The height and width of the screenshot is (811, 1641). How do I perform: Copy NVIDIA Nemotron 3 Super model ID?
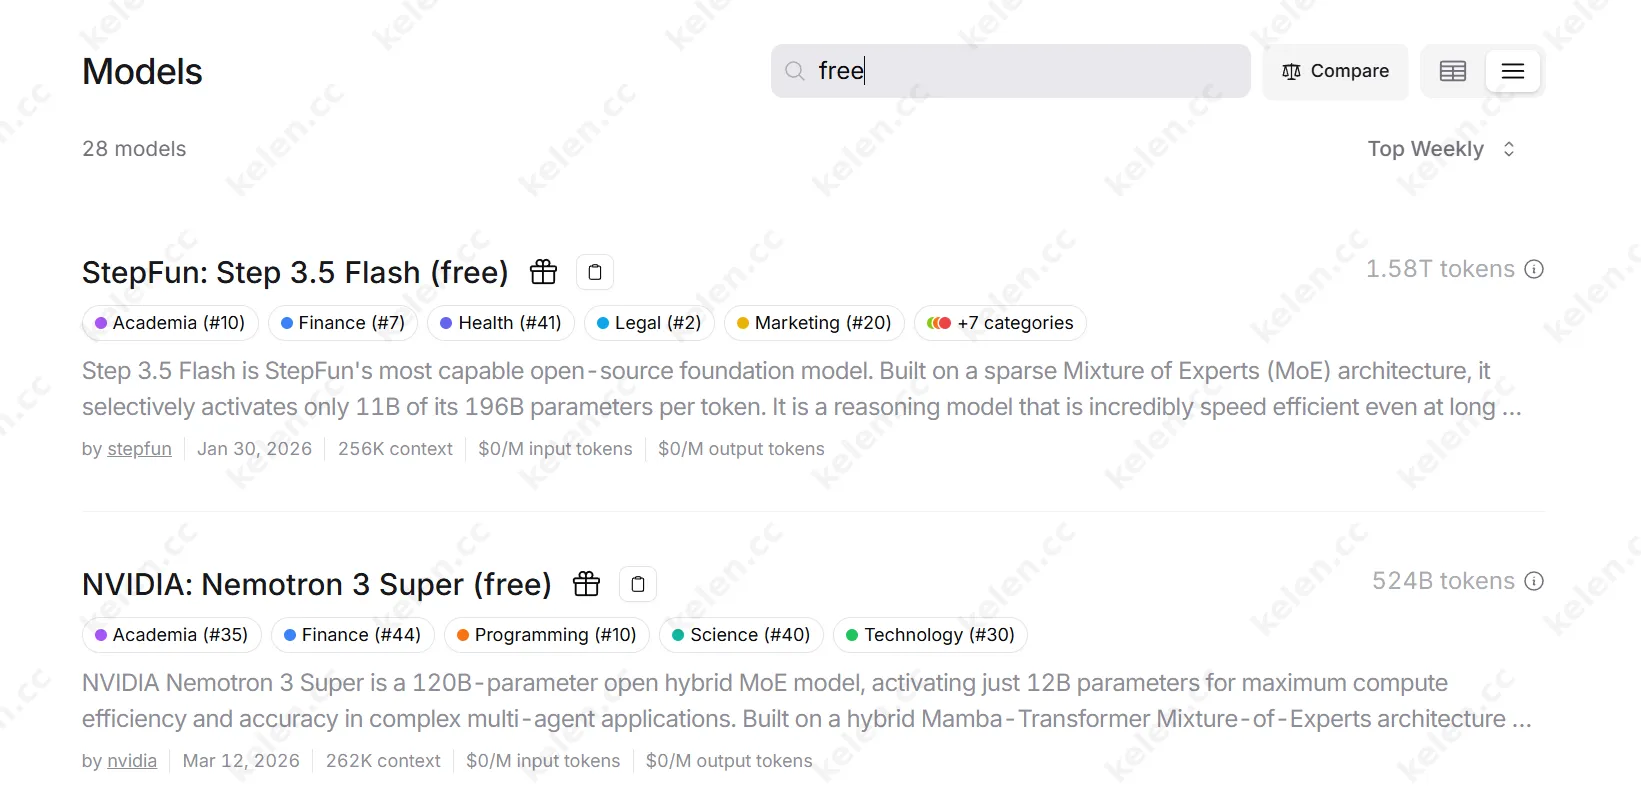[x=638, y=584]
